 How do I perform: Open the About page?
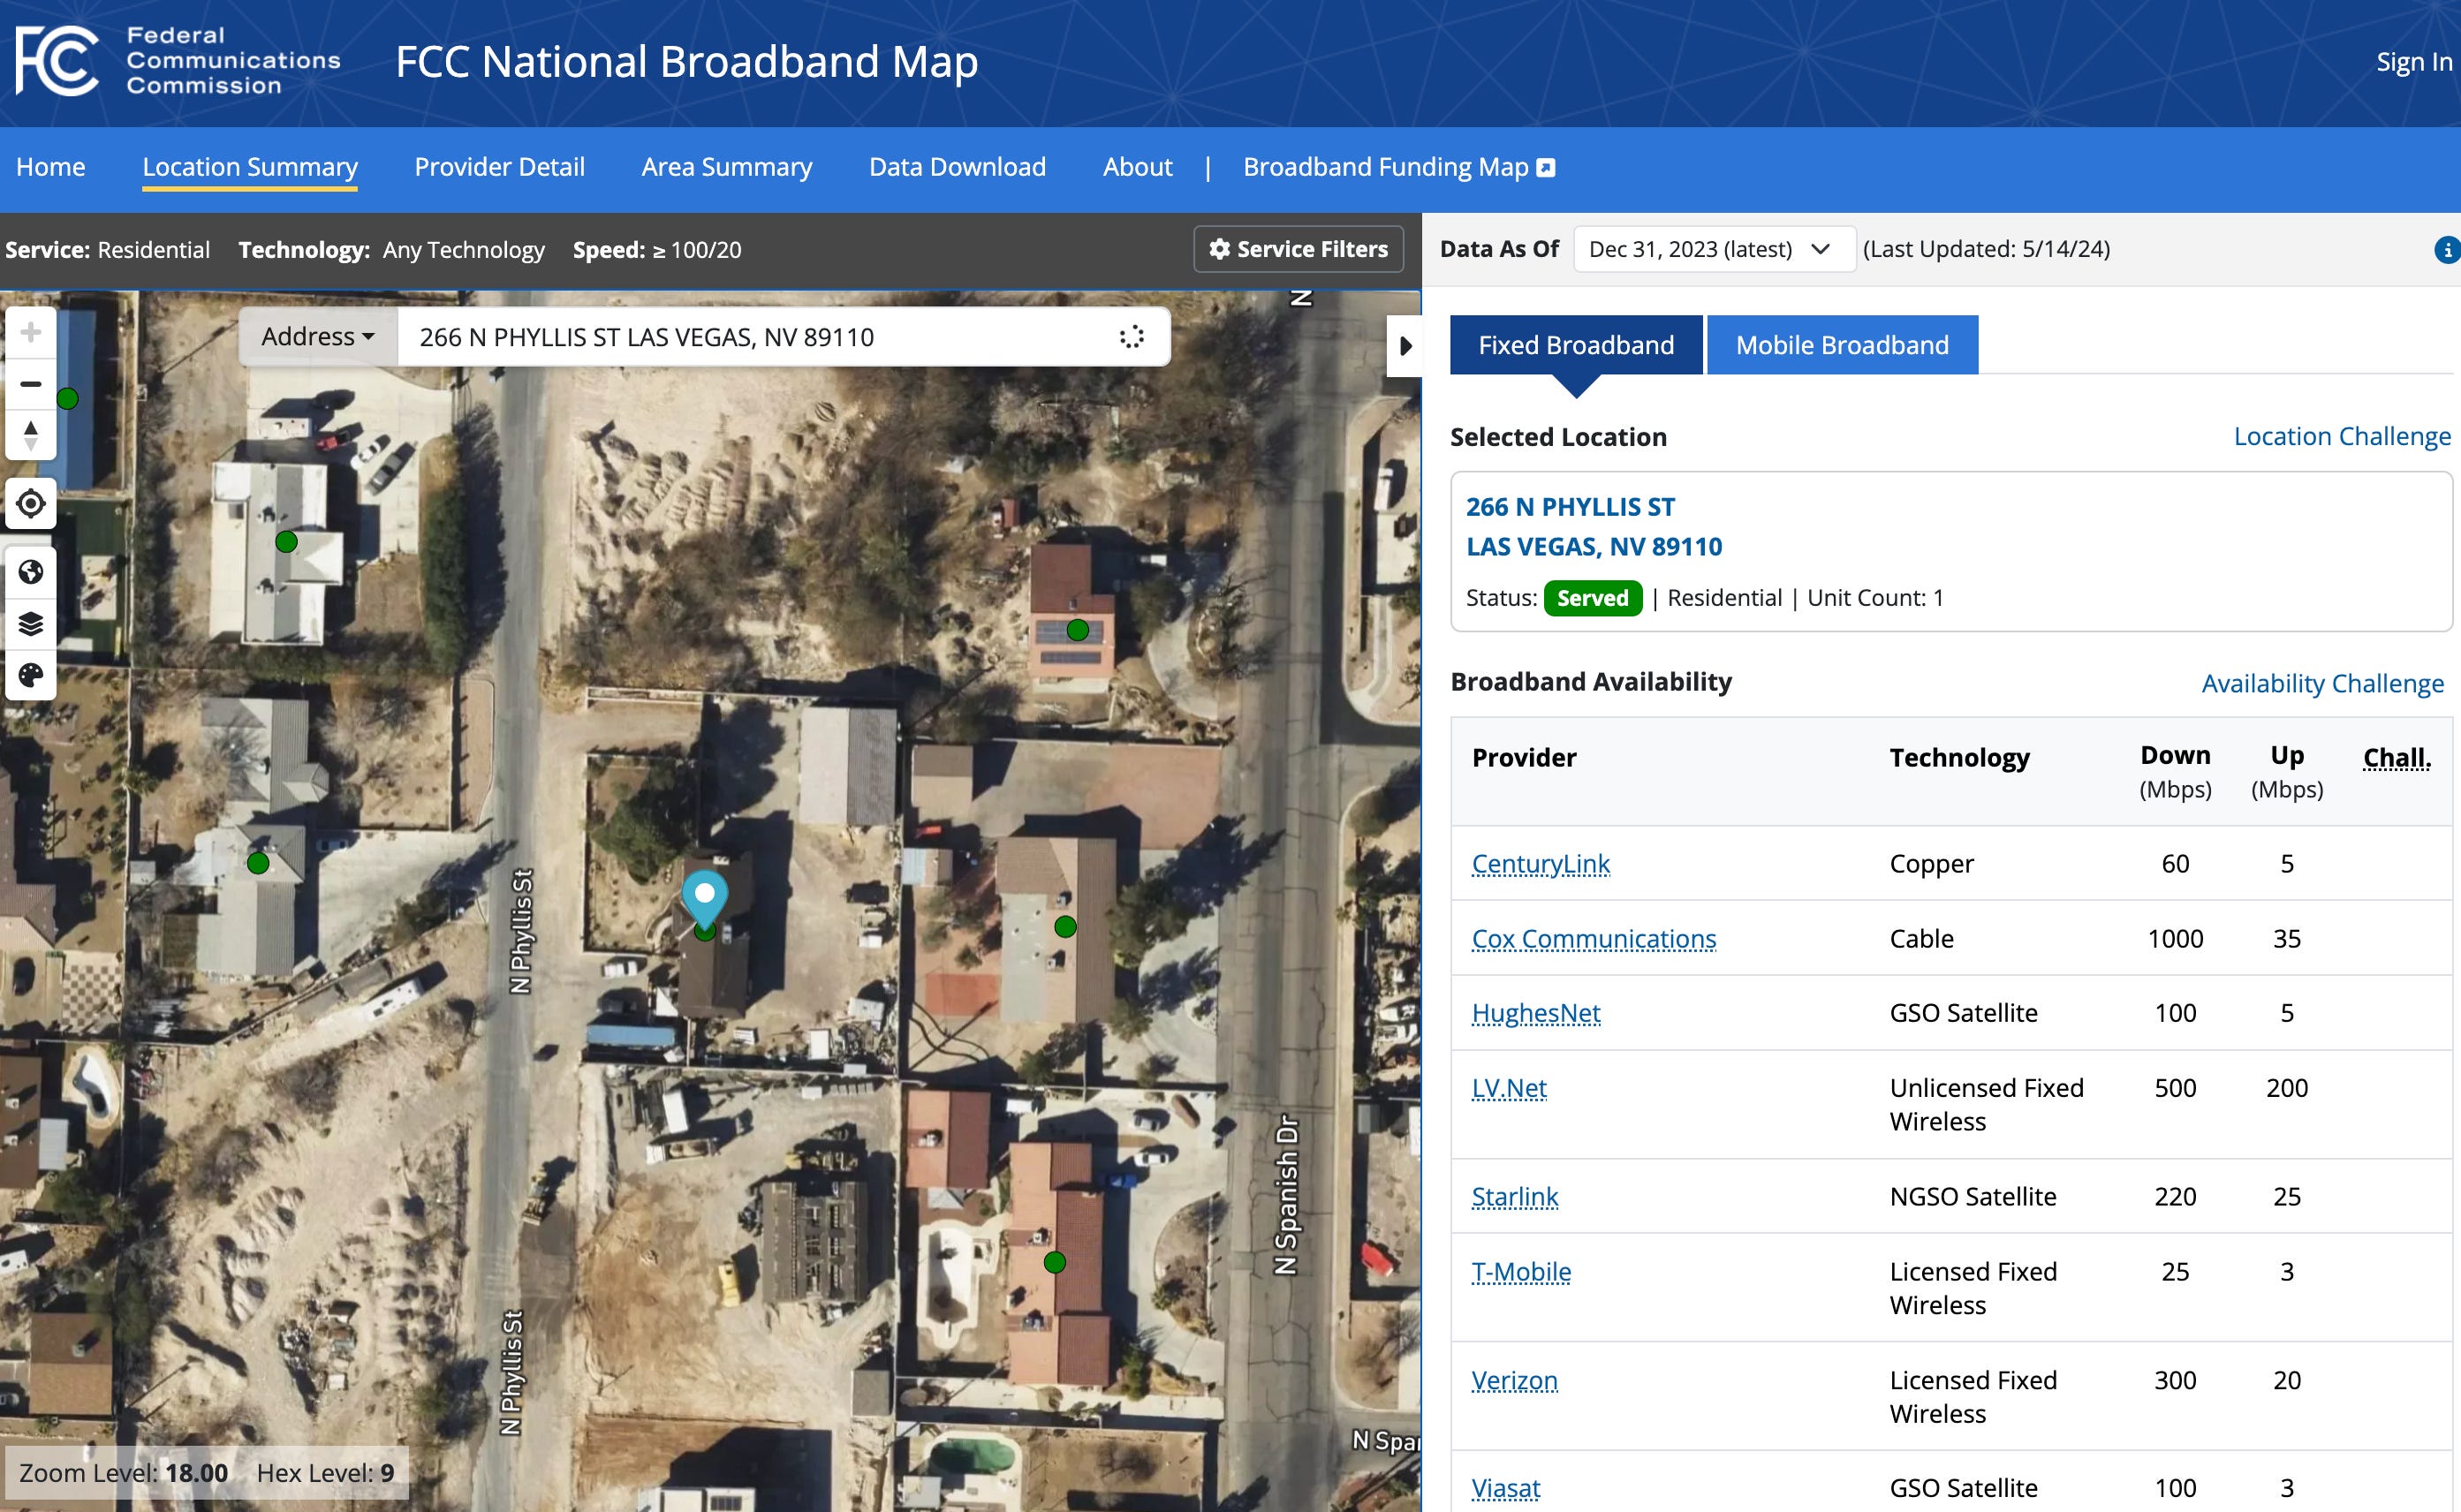[1137, 167]
